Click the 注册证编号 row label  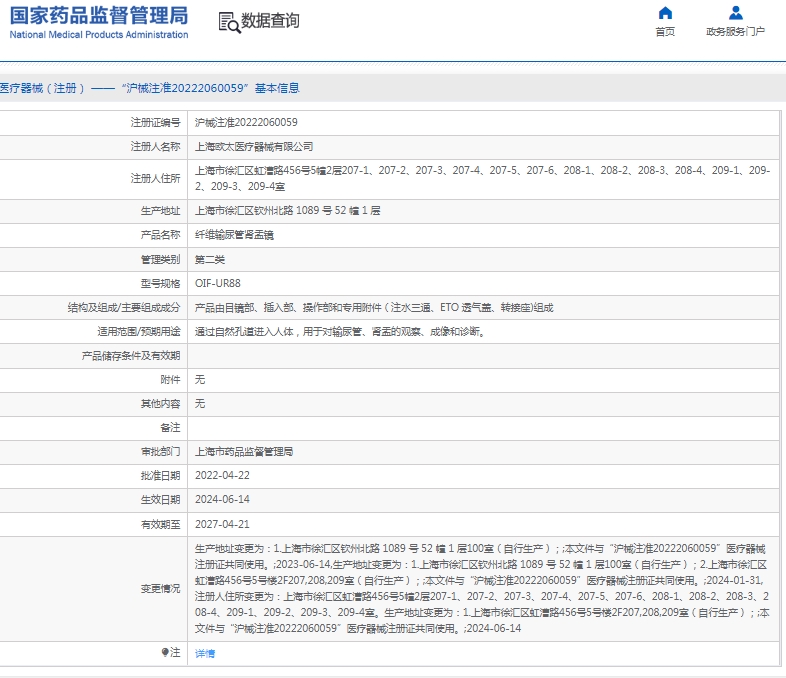tap(155, 123)
